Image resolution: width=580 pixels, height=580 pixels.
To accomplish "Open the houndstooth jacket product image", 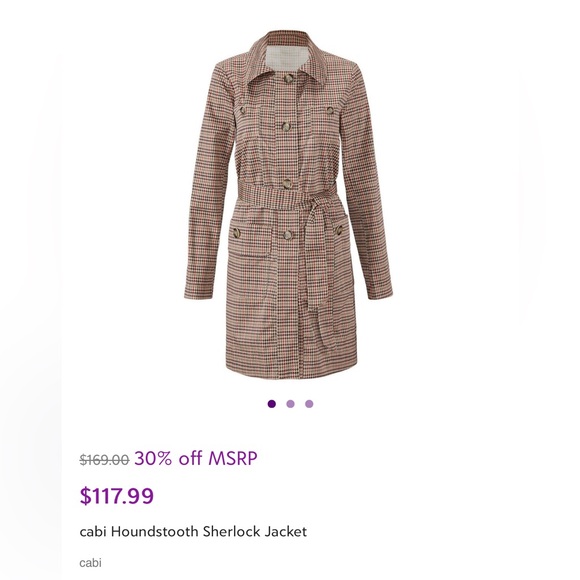I will tap(289, 205).
